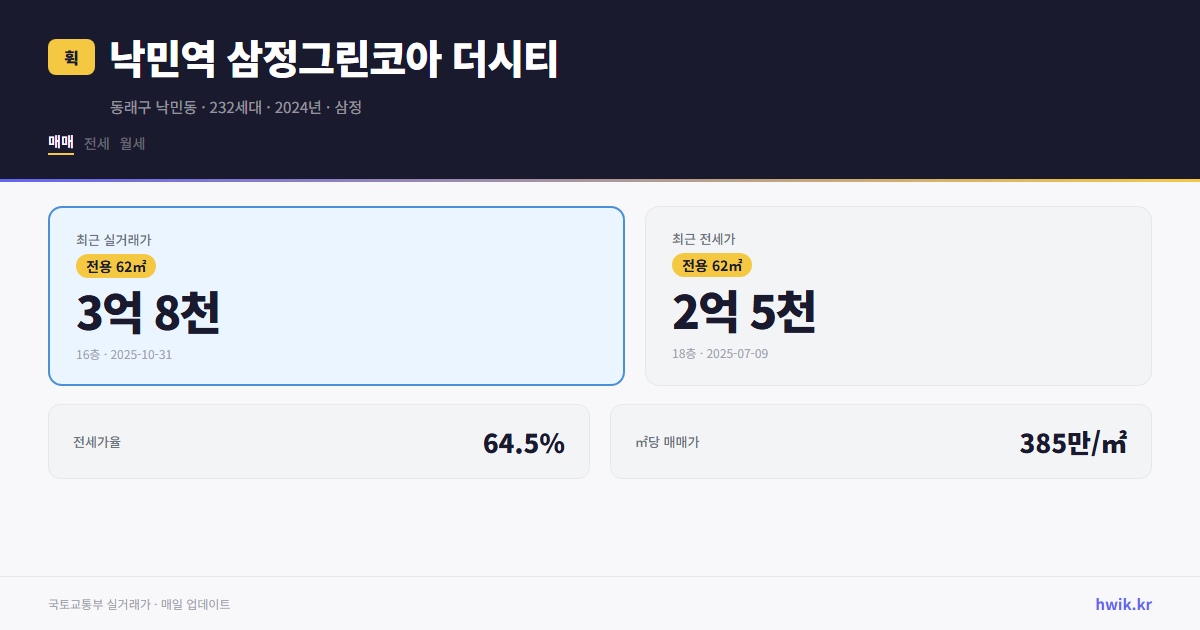Image resolution: width=1200 pixels, height=630 pixels.
Task: Click the 동래구 낙민동 subtitle info
Action: point(235,107)
